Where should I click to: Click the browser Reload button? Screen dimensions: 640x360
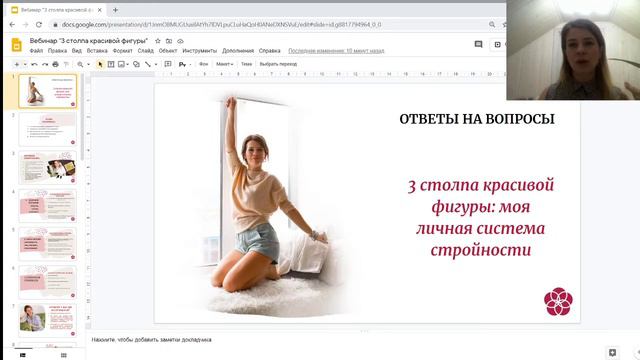pyautogui.click(x=39, y=24)
